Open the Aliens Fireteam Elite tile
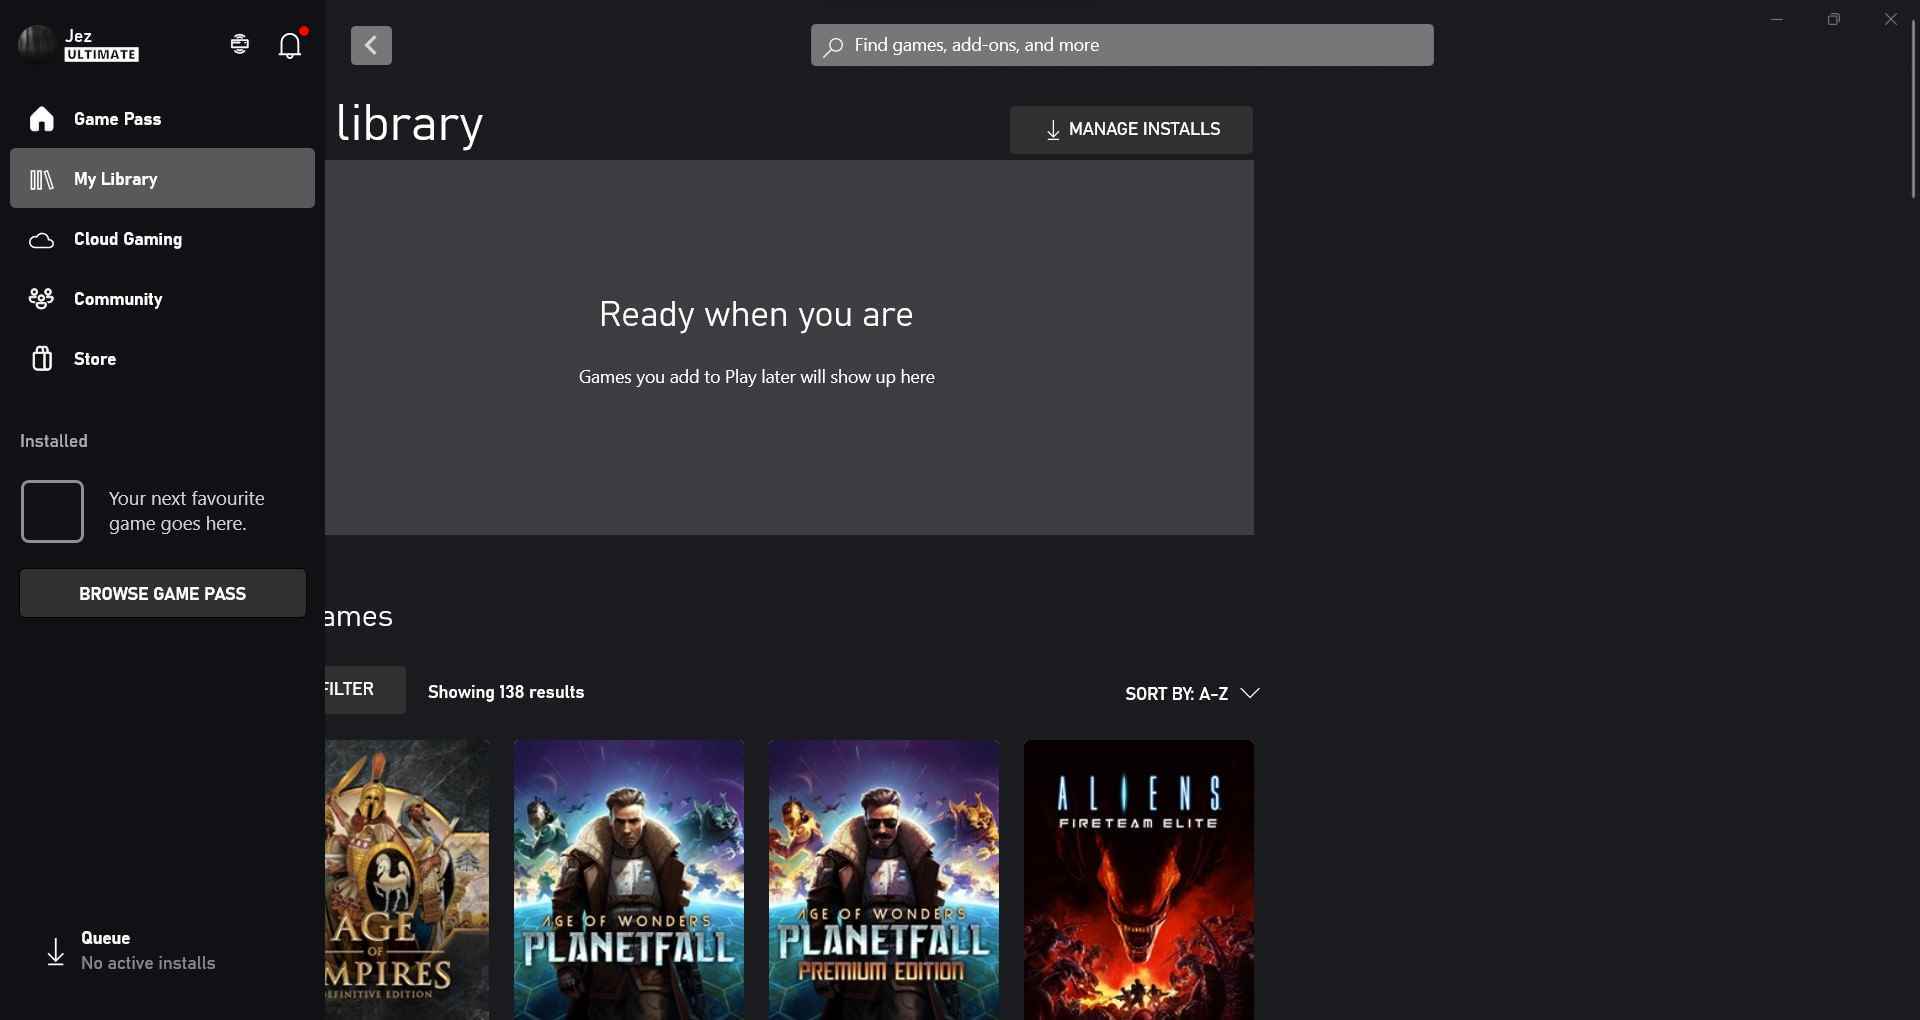This screenshot has width=1920, height=1020. pos(1139,880)
